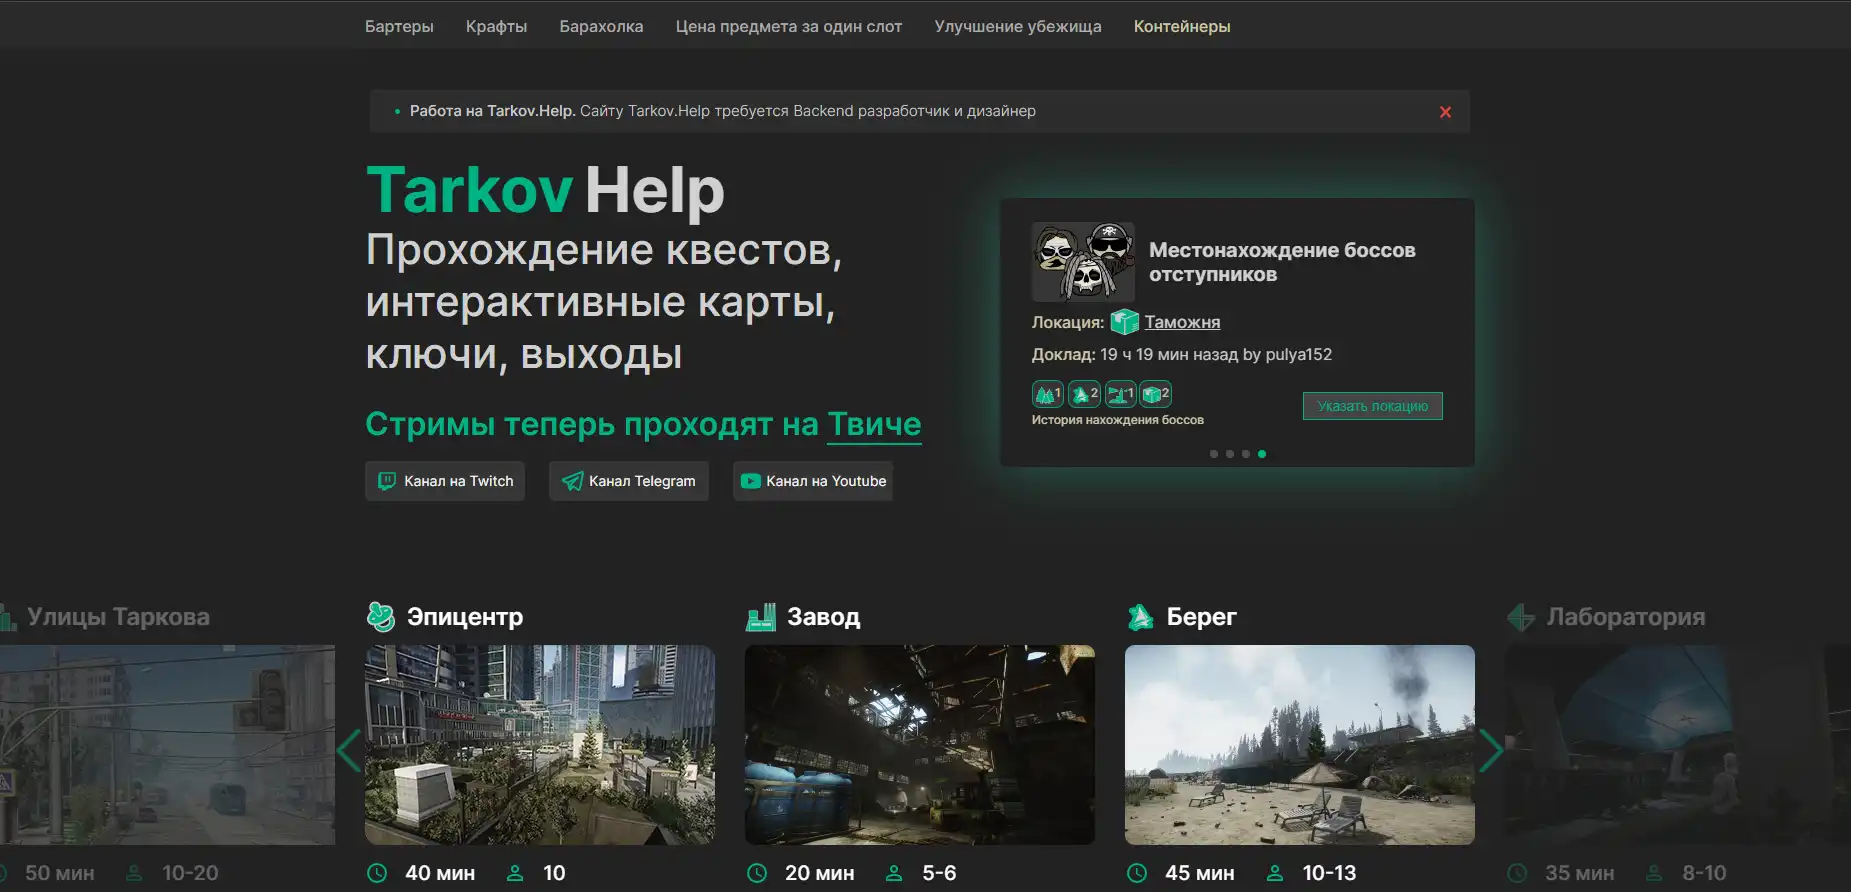Select the first boss carousel dot
This screenshot has height=892, width=1851.
click(x=1214, y=454)
